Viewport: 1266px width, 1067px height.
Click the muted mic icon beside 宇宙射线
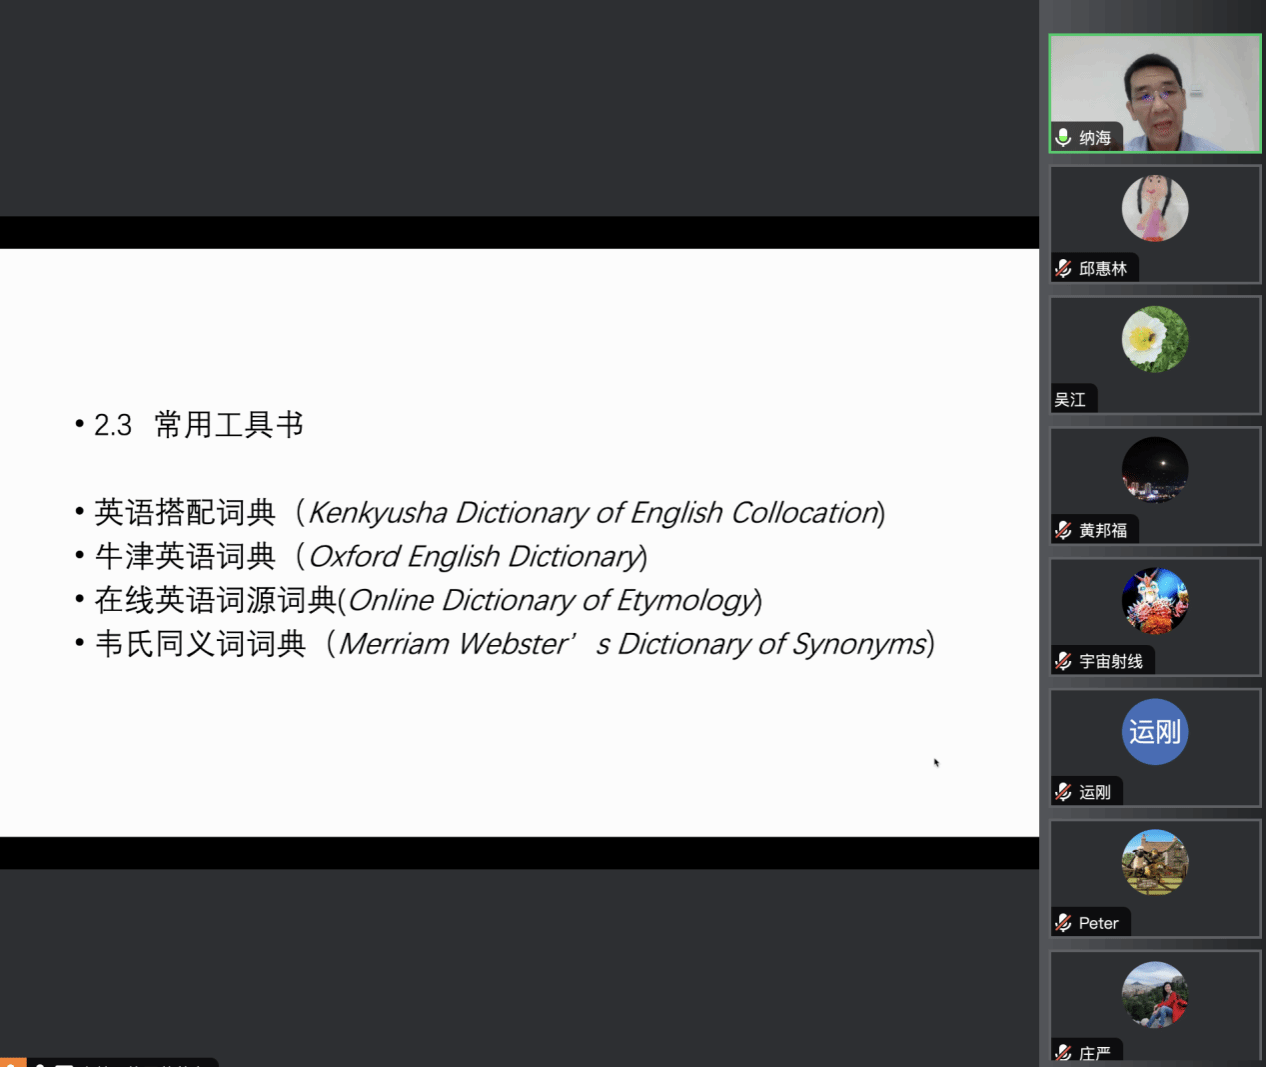(1063, 661)
